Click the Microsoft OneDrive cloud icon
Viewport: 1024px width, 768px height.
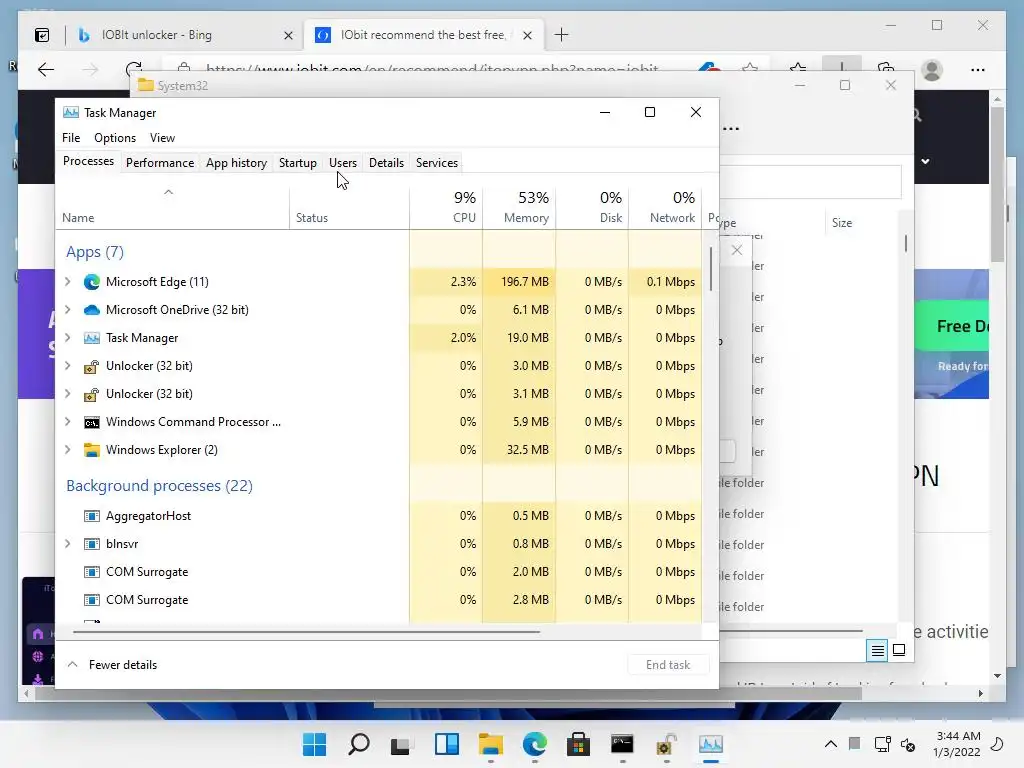pyautogui.click(x=92, y=310)
